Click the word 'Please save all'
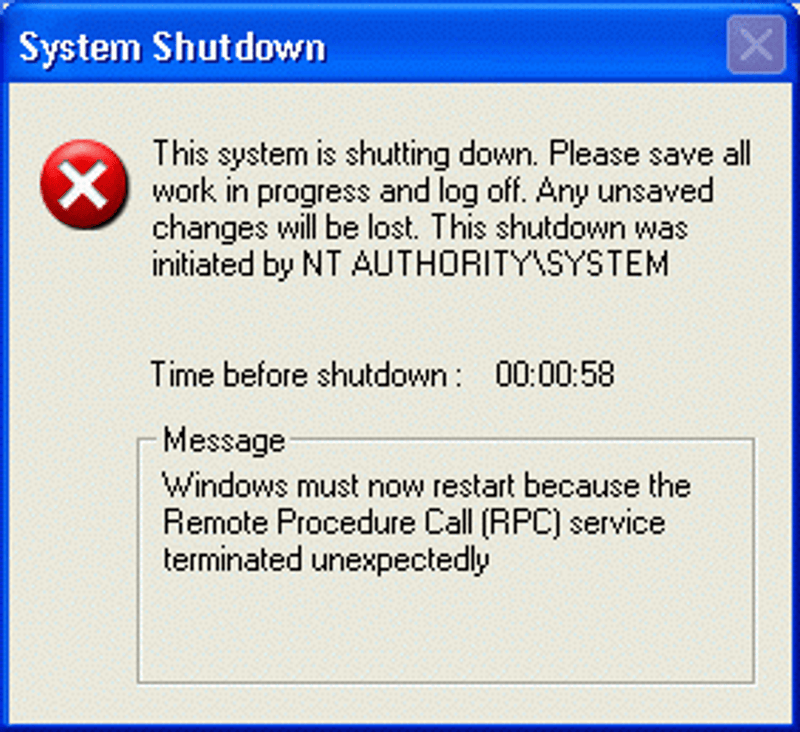 (649, 154)
